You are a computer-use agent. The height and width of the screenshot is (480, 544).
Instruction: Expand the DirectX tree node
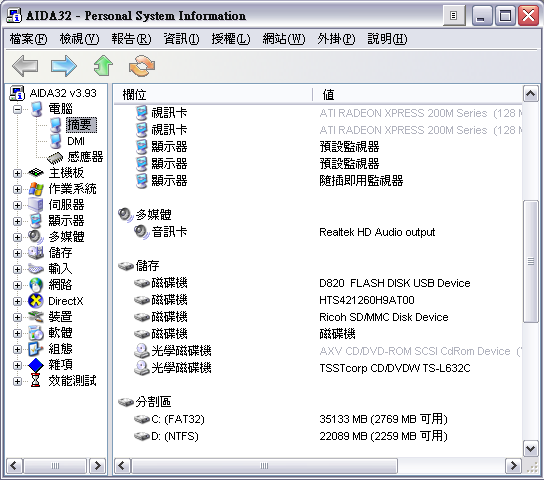[17, 301]
